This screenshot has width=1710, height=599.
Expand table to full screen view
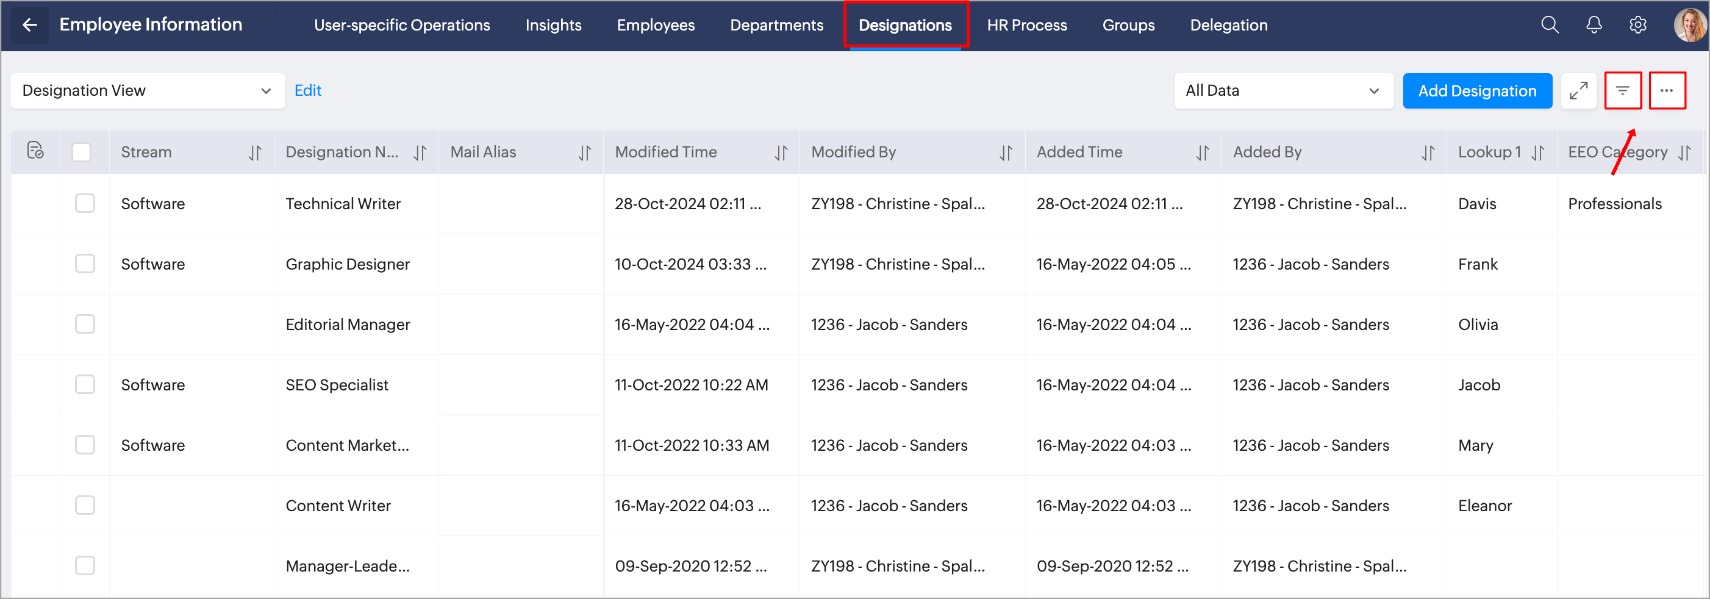tap(1578, 91)
